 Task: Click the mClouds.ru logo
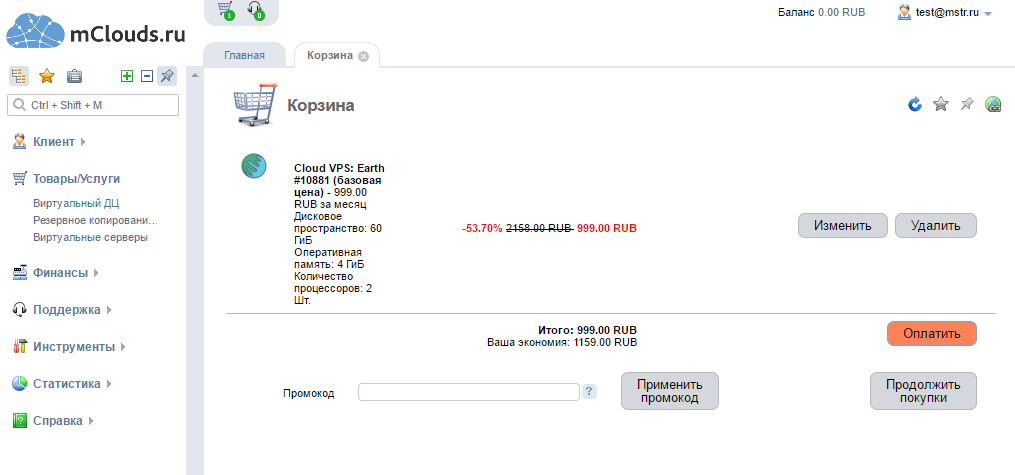[96, 31]
